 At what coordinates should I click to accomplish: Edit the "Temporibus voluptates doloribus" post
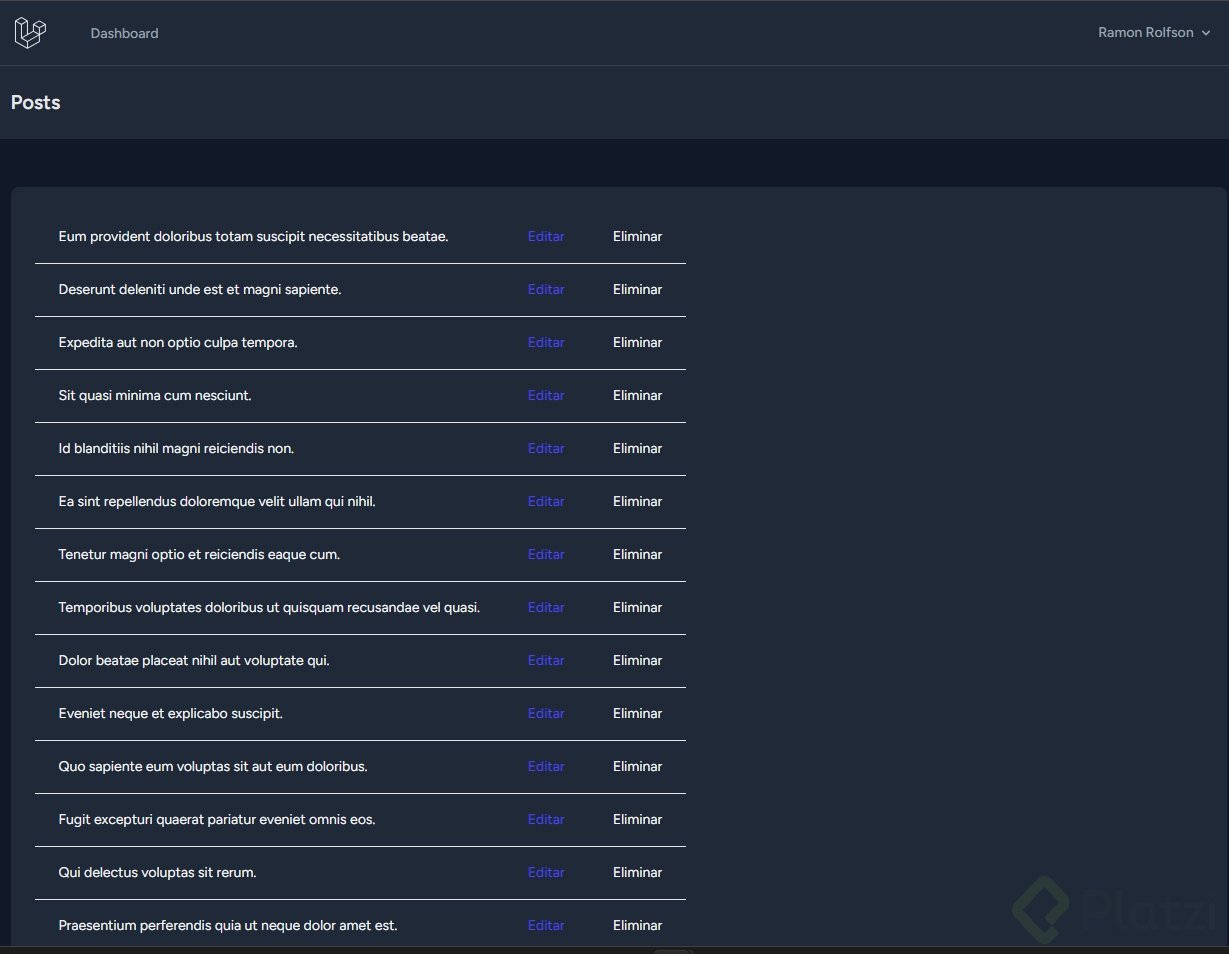[x=546, y=608]
